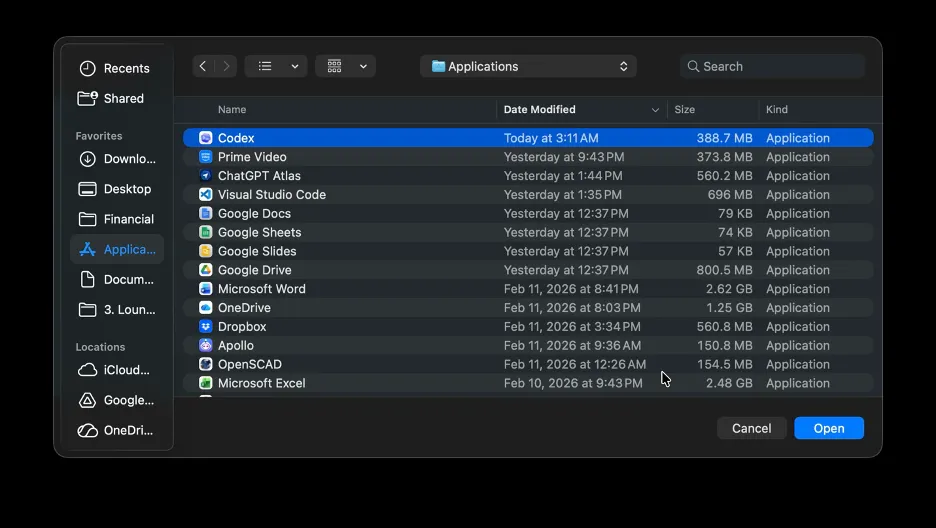This screenshot has width=936, height=528.
Task: Switch to list view button
Action: click(x=265, y=66)
